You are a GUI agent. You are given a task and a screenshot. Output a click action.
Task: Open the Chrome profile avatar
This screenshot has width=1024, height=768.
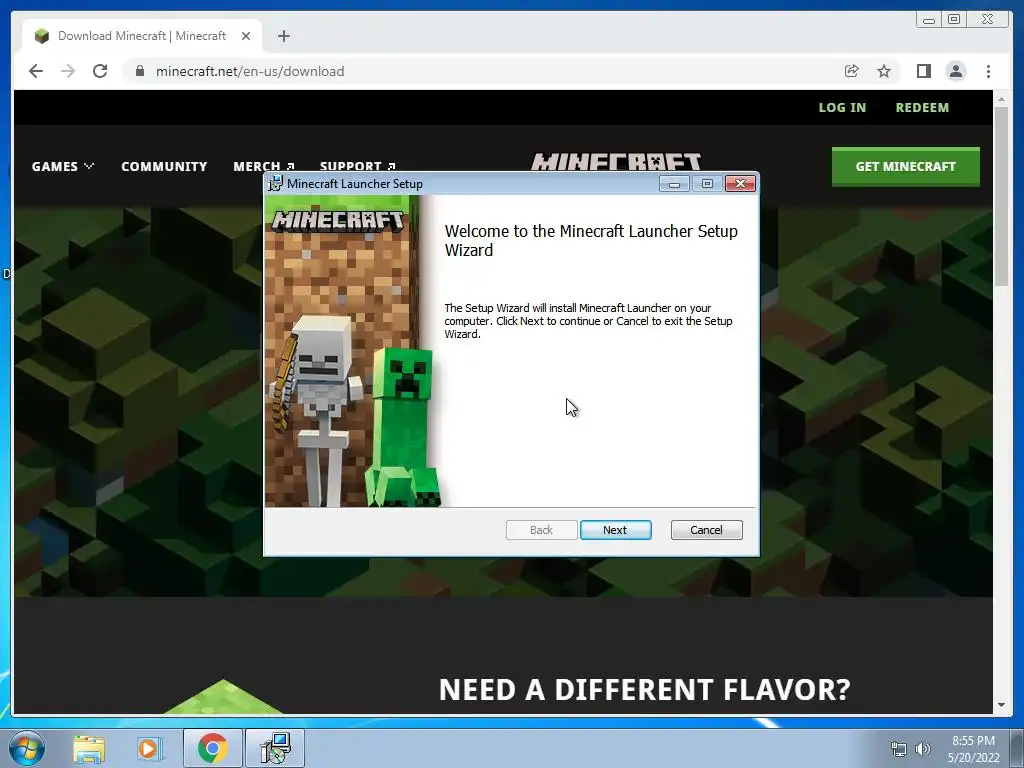955,71
